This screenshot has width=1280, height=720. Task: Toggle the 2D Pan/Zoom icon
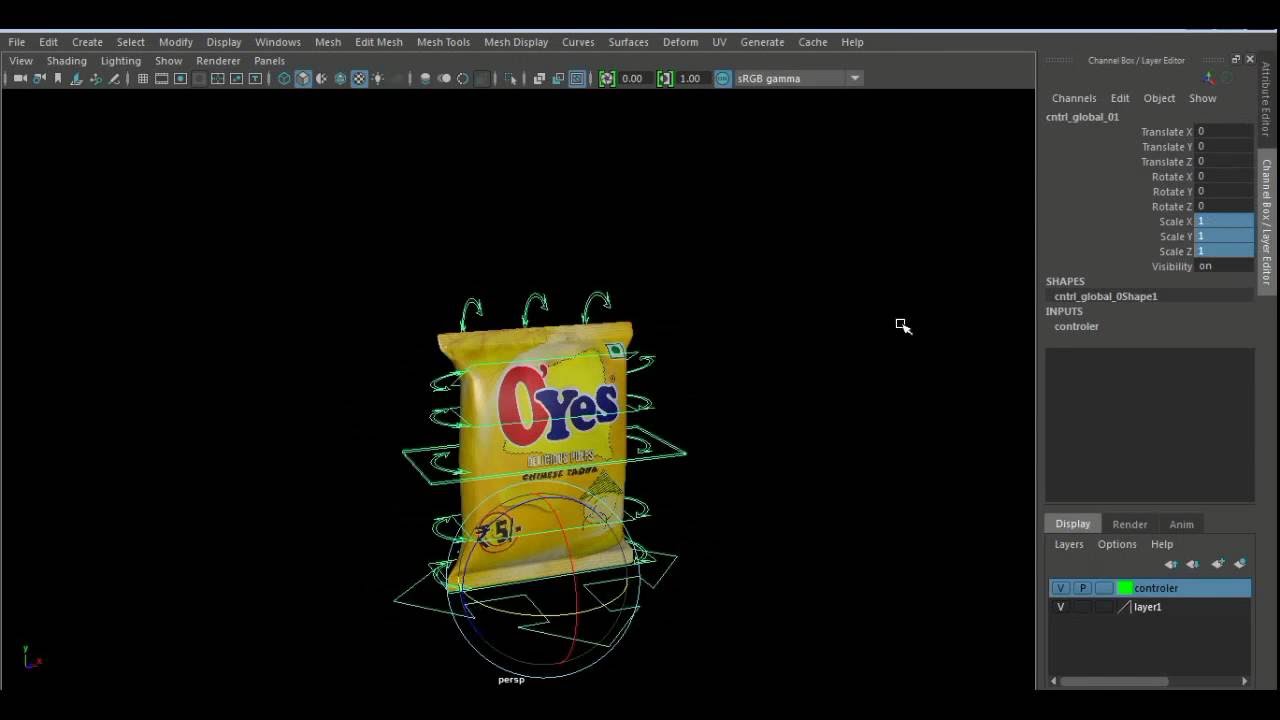[96, 78]
